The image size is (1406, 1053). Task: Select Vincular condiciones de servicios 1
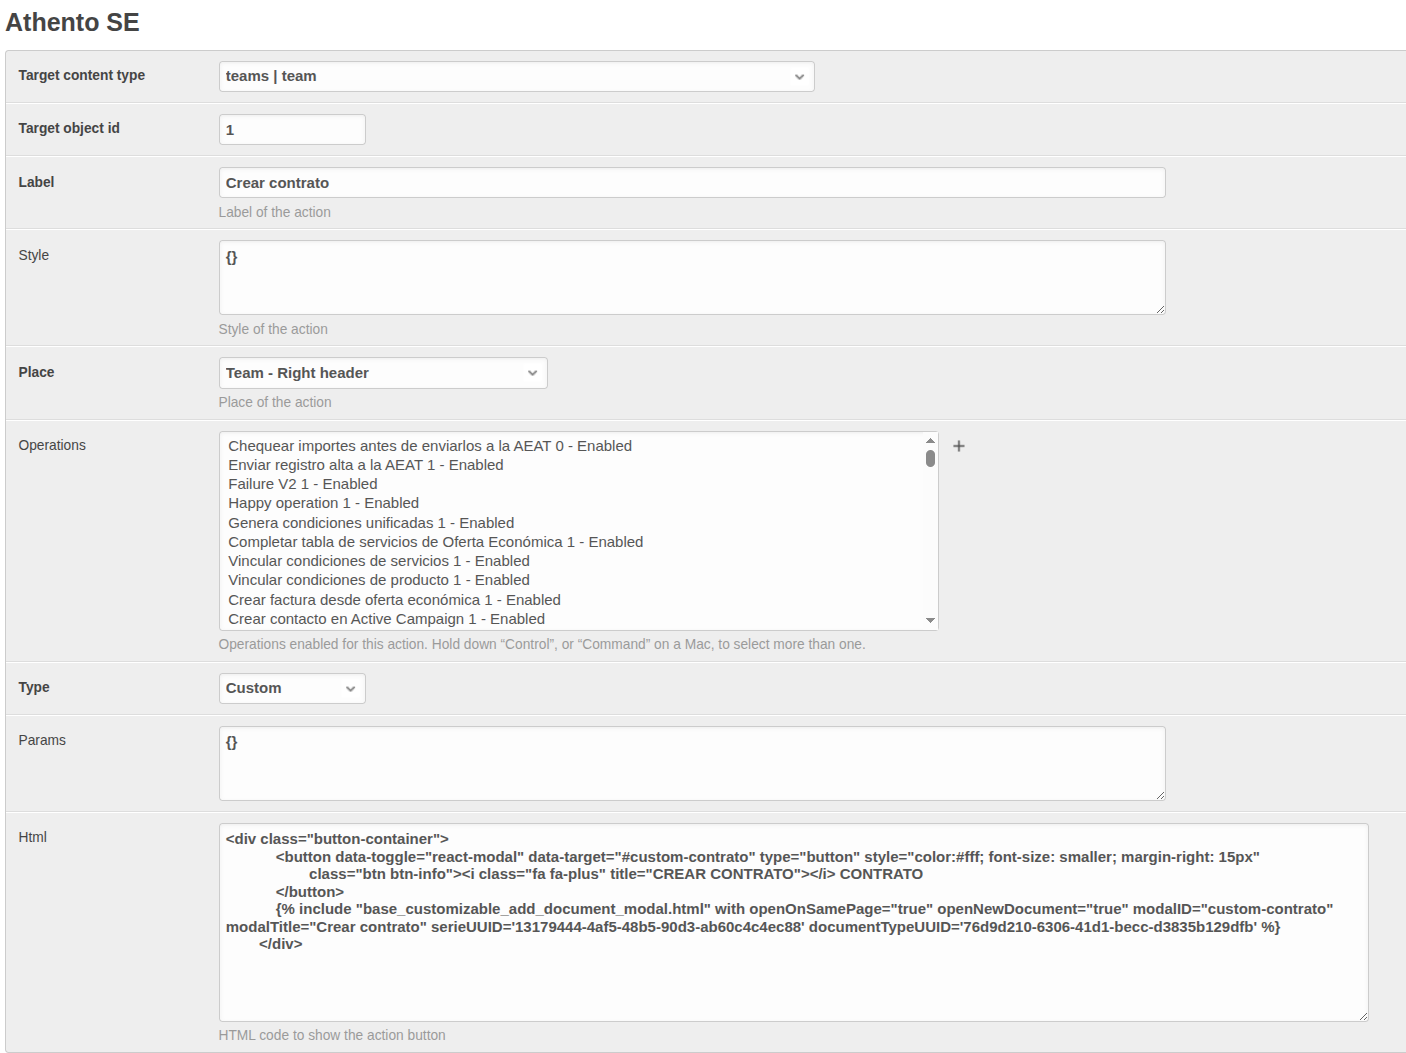click(379, 561)
